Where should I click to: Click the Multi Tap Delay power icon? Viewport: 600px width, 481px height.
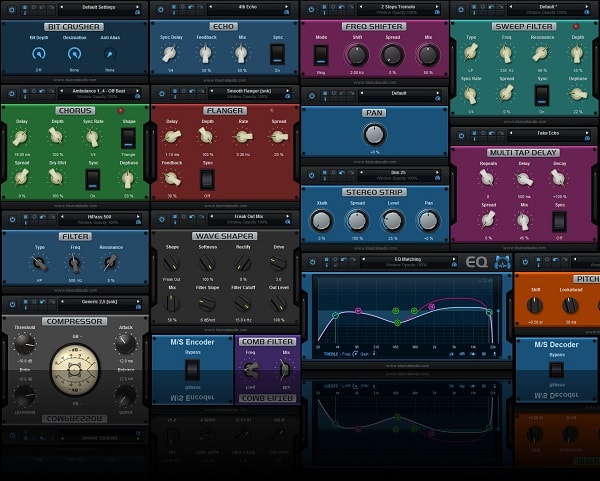(x=461, y=135)
